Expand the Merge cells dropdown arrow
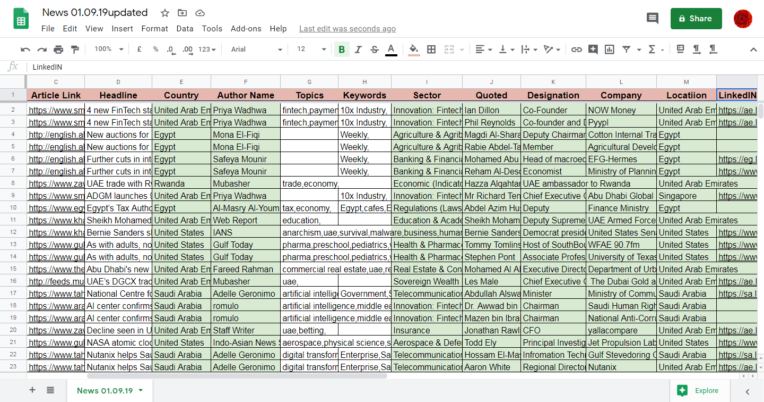This screenshot has height=402, width=764. click(x=461, y=49)
